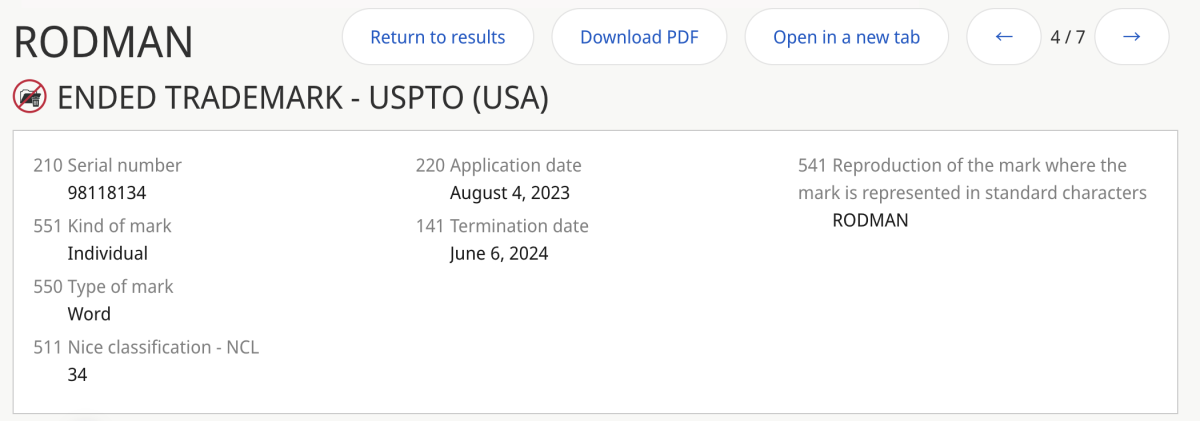This screenshot has width=1200, height=421.
Task: Click the 141 Termination date label
Action: point(502,226)
